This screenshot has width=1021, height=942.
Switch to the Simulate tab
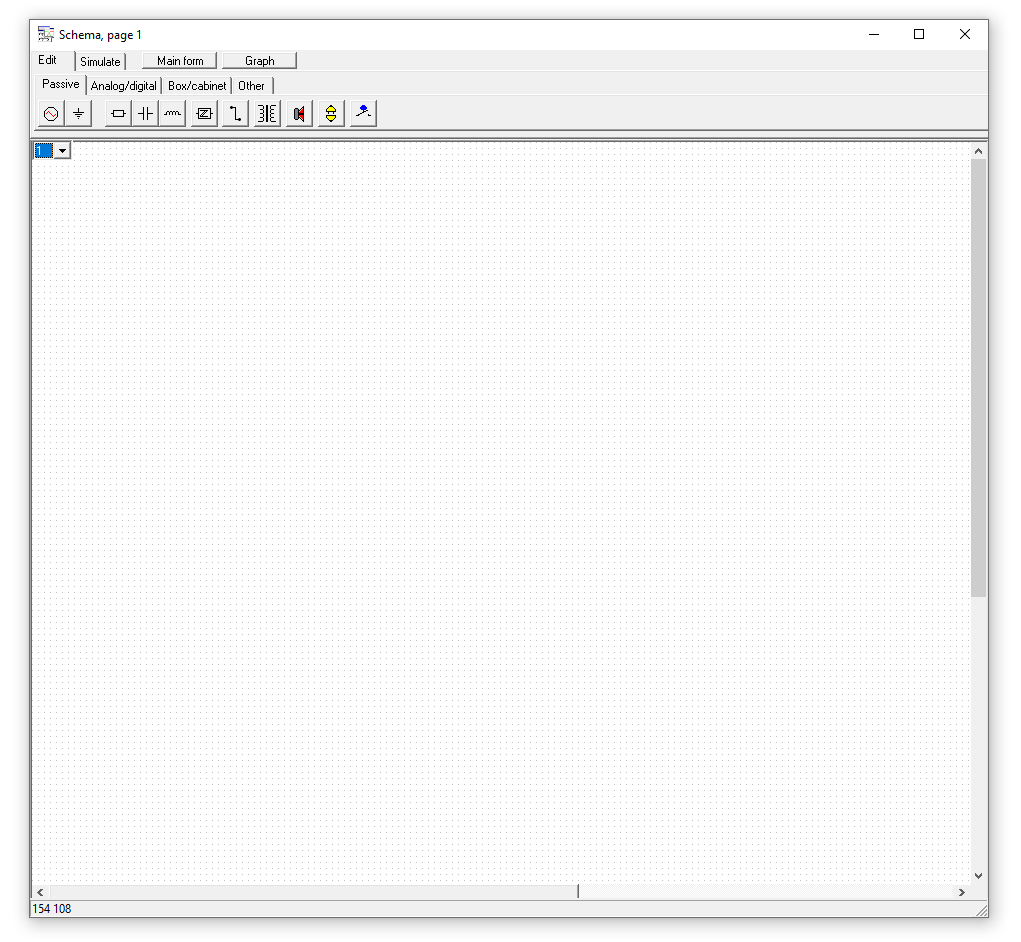pyautogui.click(x=100, y=62)
